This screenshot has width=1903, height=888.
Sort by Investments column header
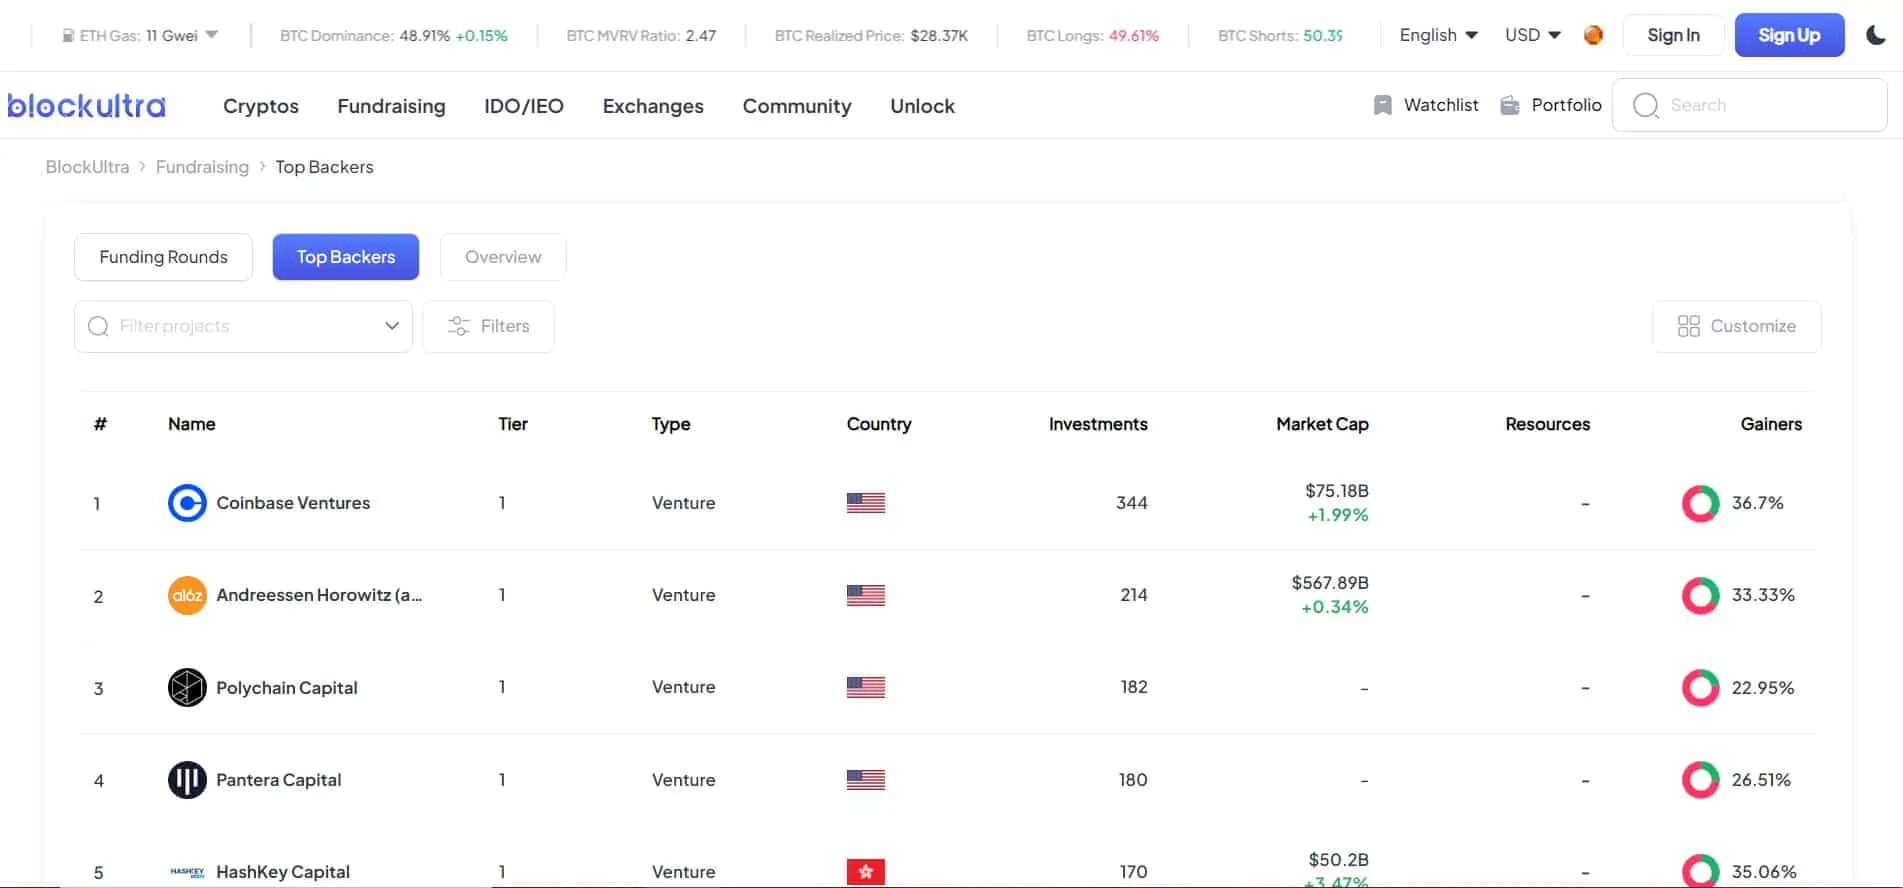[x=1098, y=424]
